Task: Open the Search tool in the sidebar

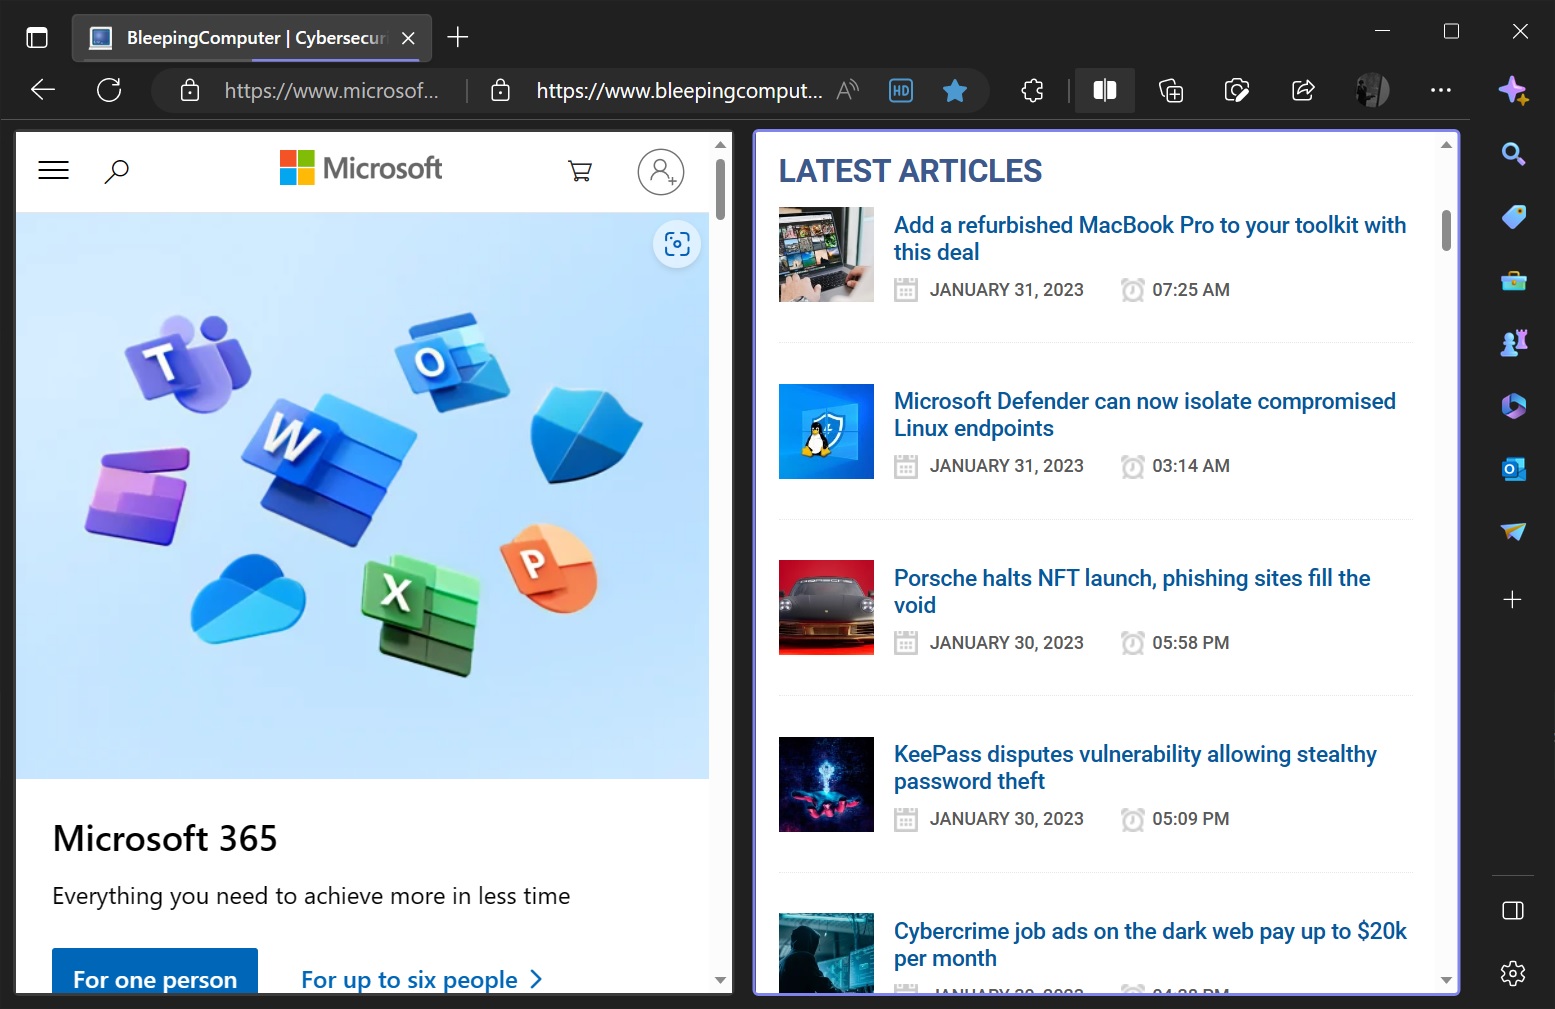Action: pyautogui.click(x=1513, y=153)
